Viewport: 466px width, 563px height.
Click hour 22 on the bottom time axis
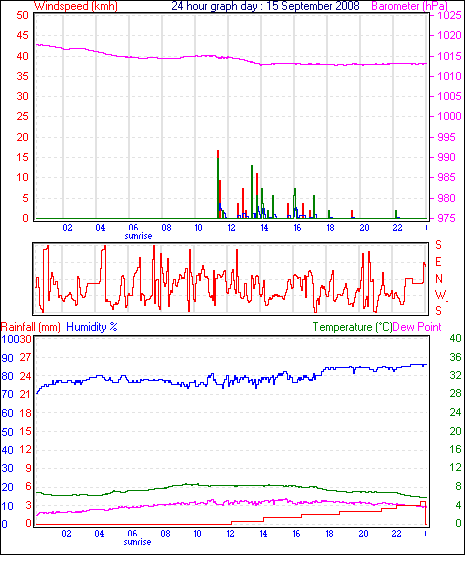[x=396, y=534]
